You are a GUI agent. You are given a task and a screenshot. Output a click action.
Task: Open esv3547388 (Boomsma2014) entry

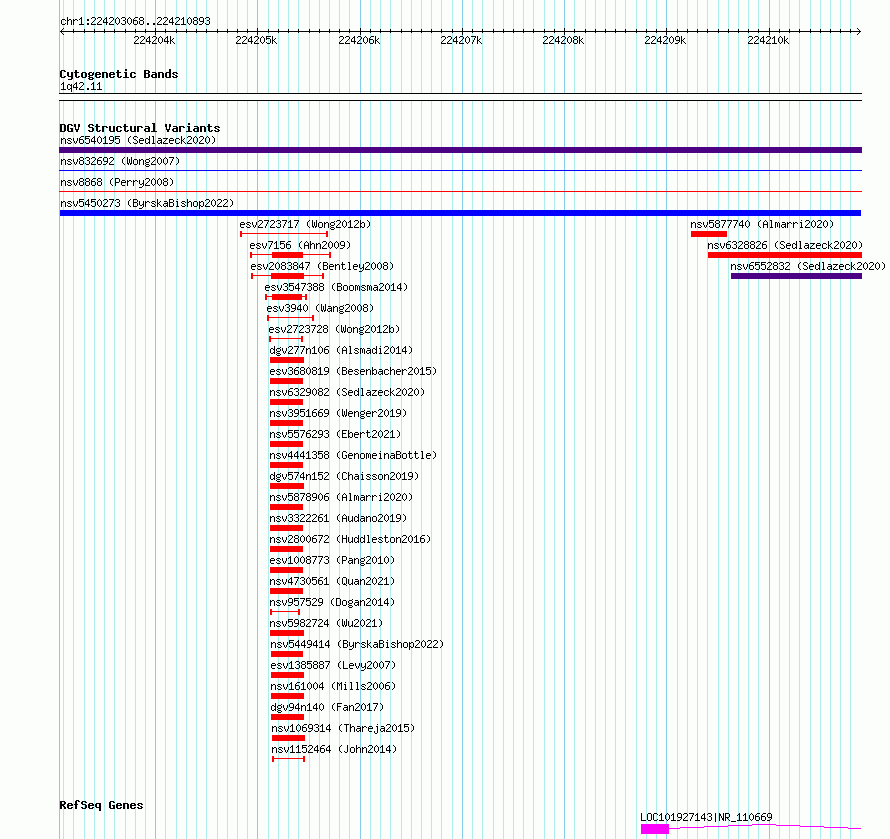336,287
